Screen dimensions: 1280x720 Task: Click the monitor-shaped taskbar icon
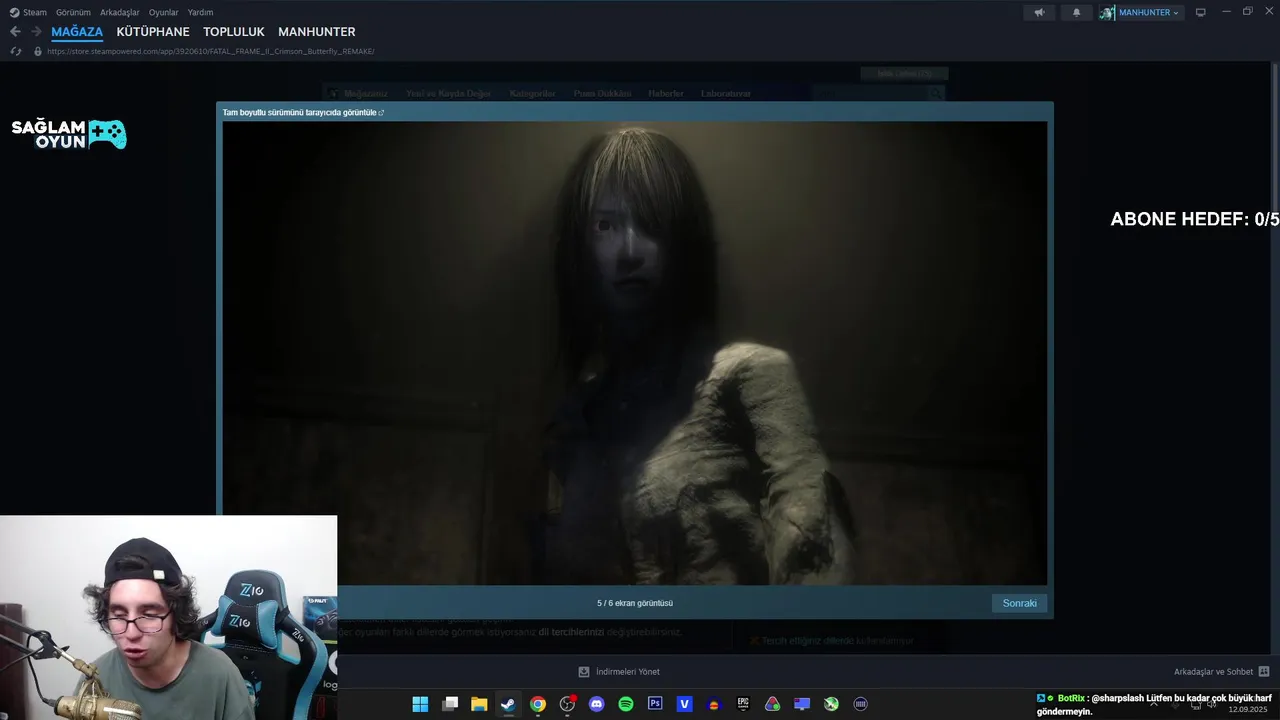(801, 704)
